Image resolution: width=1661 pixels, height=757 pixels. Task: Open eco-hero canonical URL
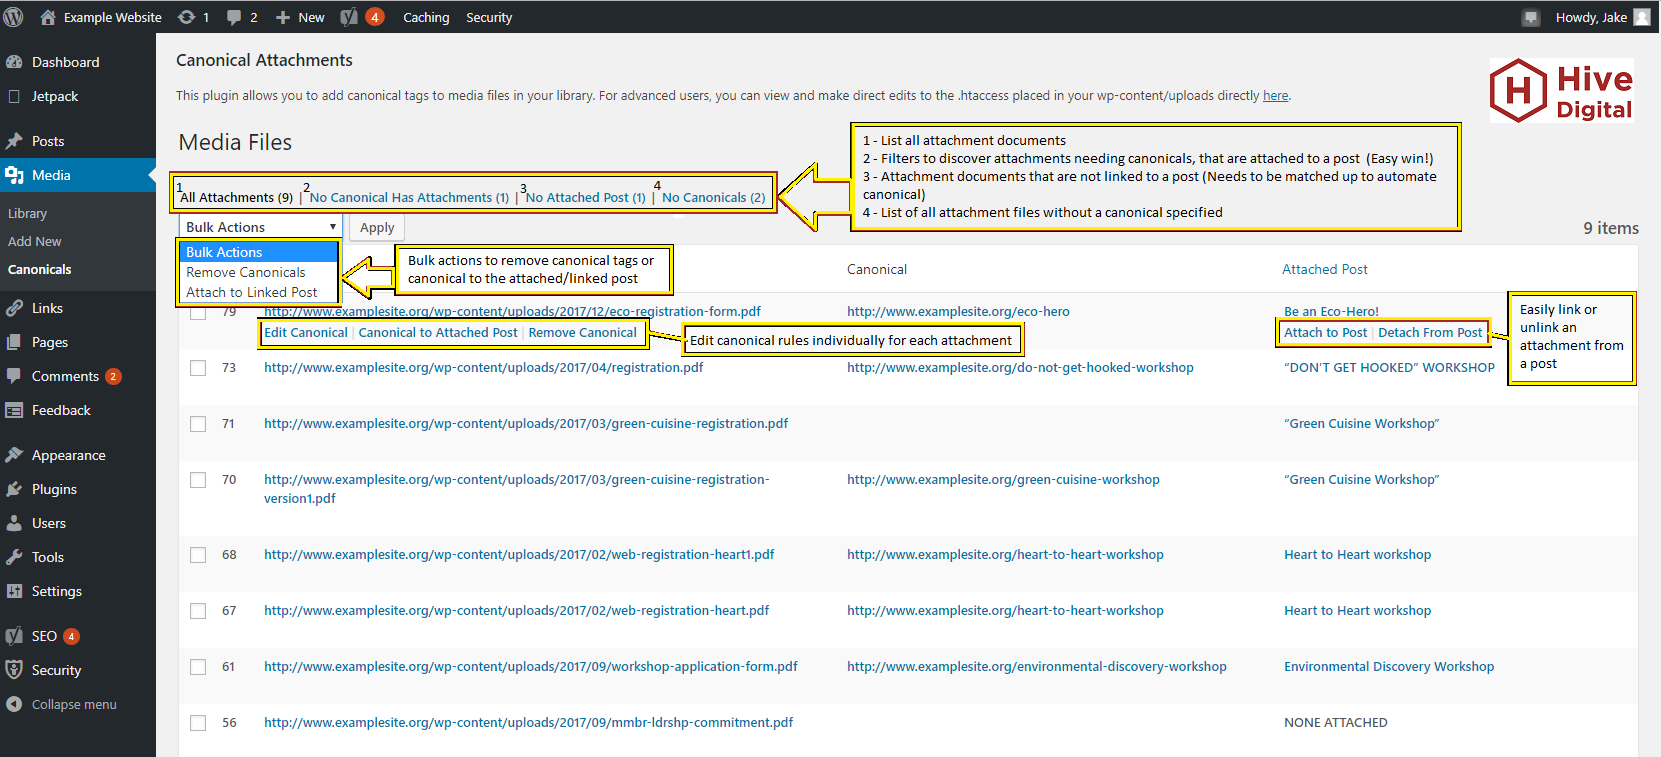click(x=958, y=312)
